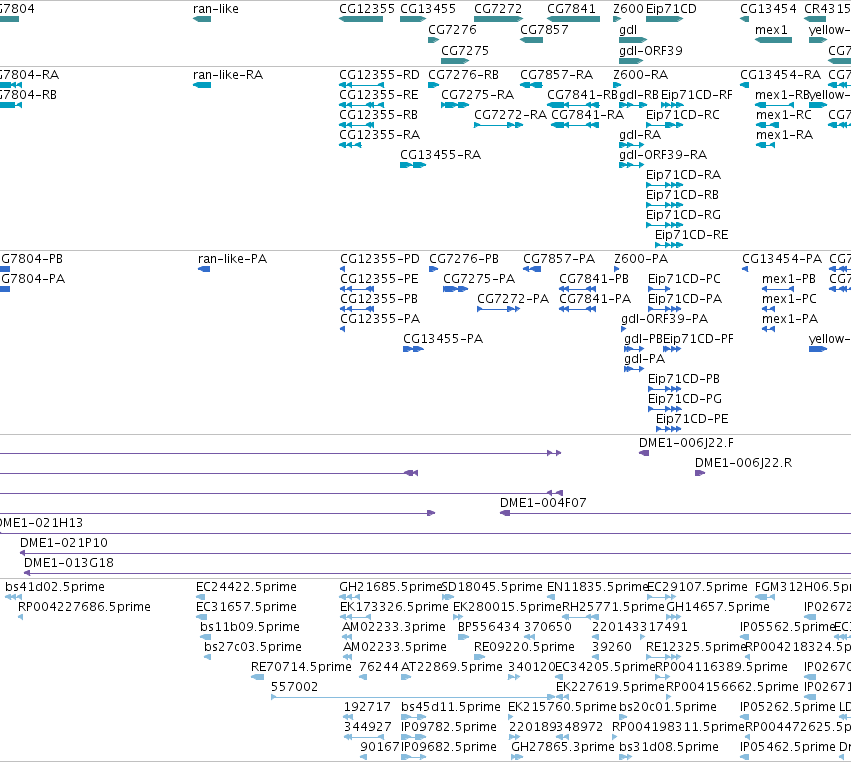Screen dimensions: 851x762
Task: Click the 557002 EST label
Action: [294, 687]
